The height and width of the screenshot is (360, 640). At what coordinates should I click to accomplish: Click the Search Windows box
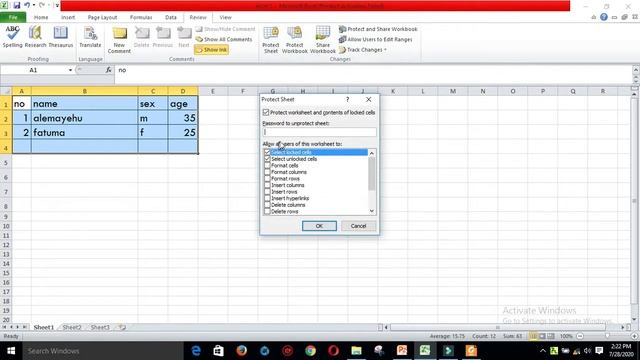coord(103,351)
